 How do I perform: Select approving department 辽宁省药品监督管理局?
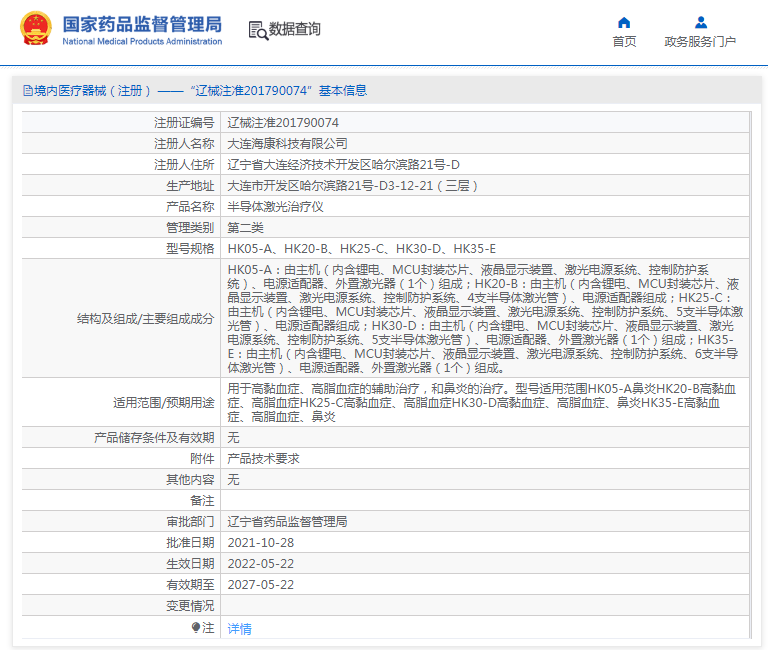click(x=288, y=522)
